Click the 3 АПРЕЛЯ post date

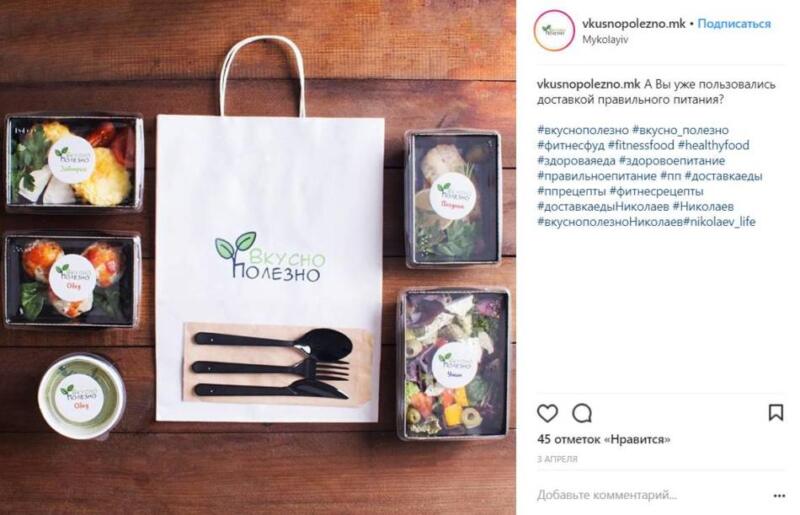[x=557, y=459]
